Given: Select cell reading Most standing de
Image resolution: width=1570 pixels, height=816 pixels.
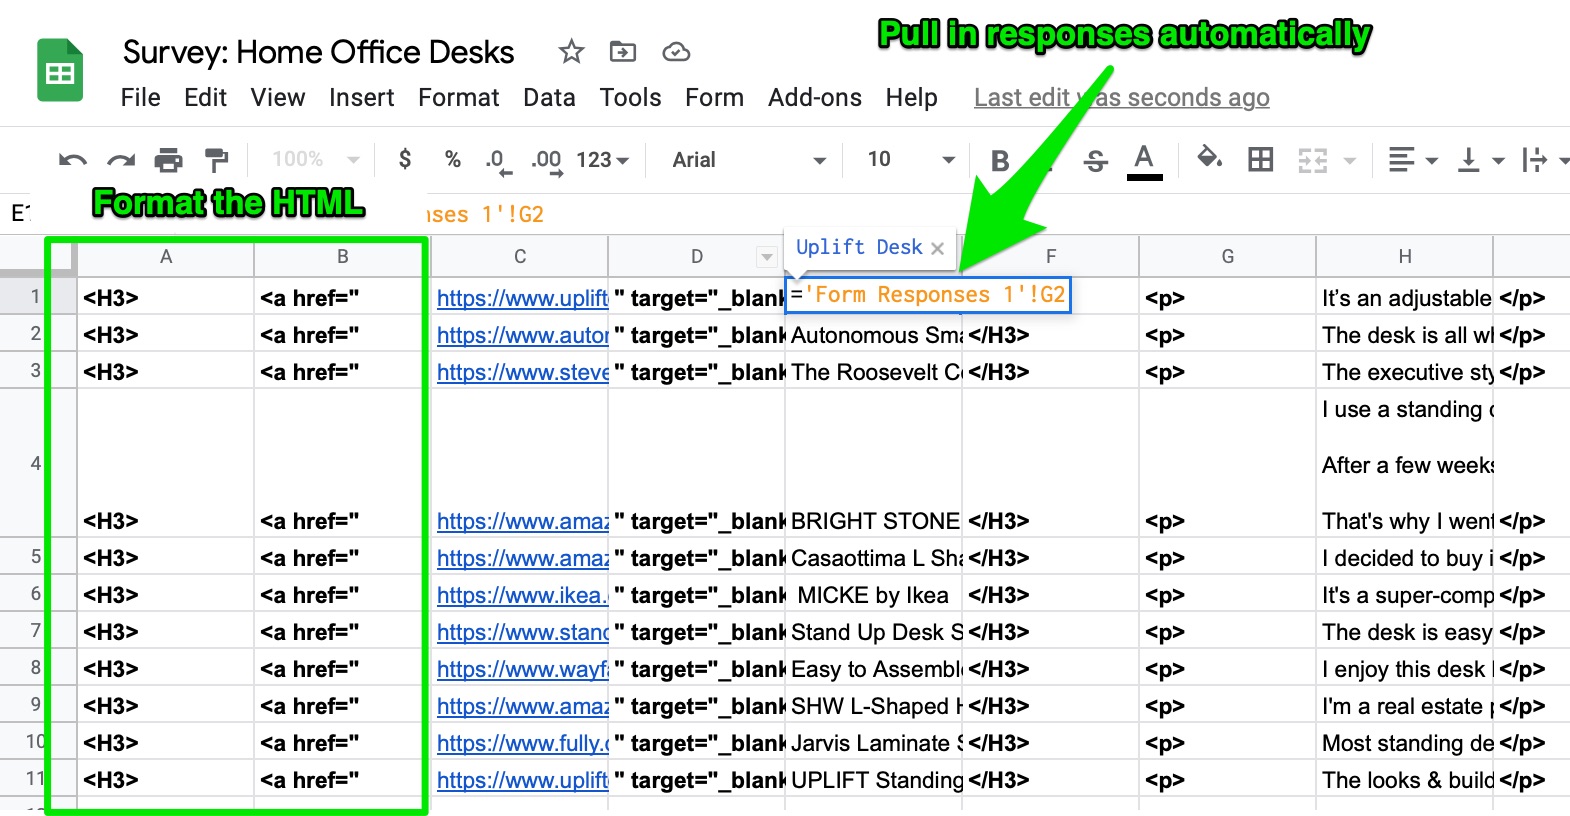Looking at the screenshot, I should pyautogui.click(x=1404, y=743).
